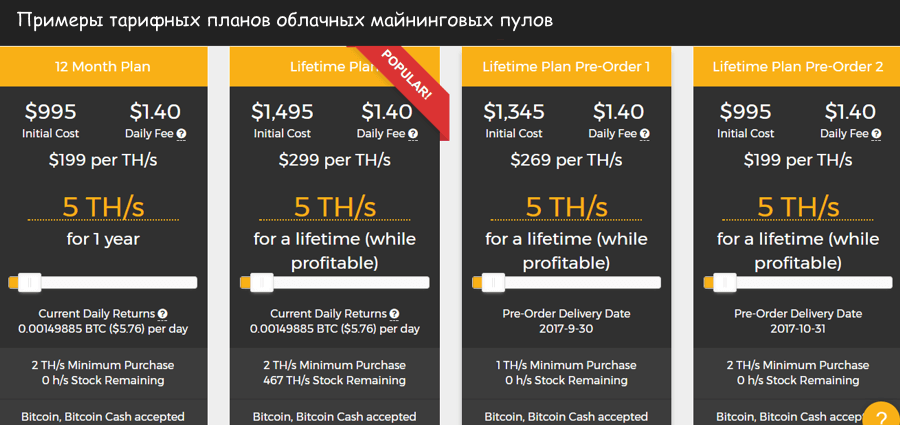Click the 12 Month Plan hashrate slider handle

click(28, 283)
